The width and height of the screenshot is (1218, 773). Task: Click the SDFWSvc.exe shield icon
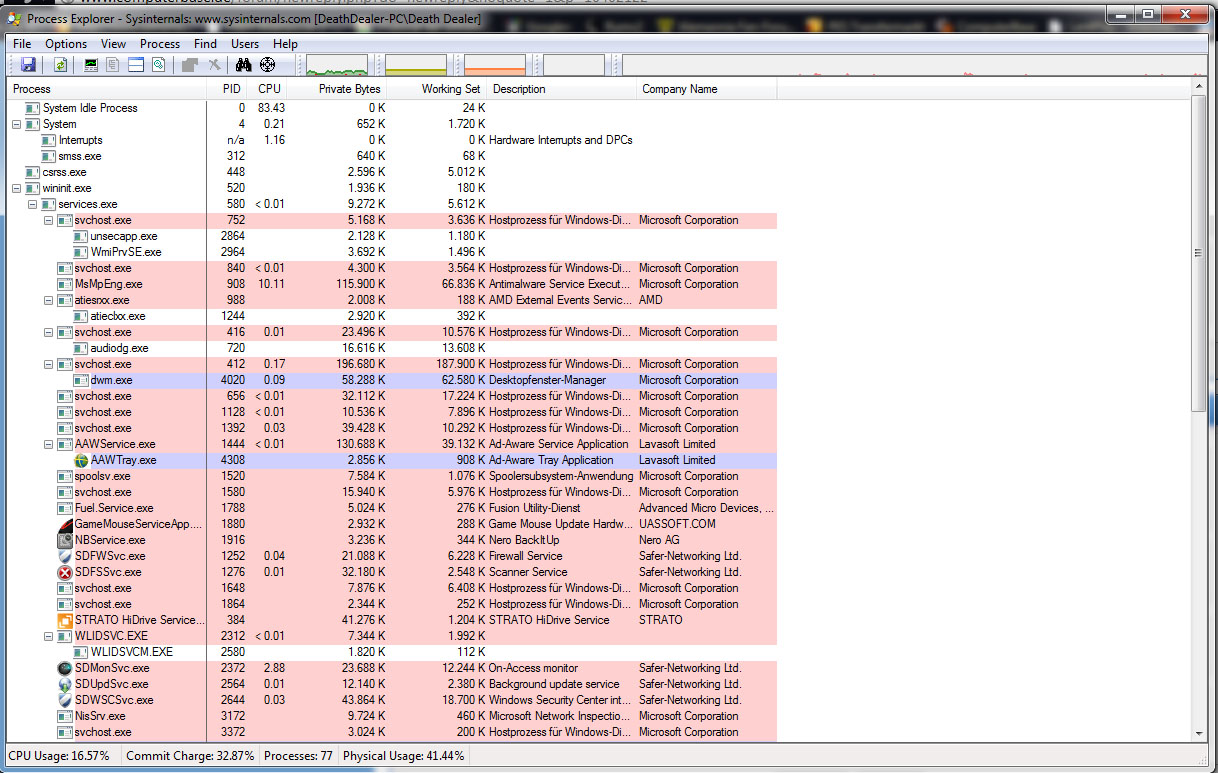[66, 556]
